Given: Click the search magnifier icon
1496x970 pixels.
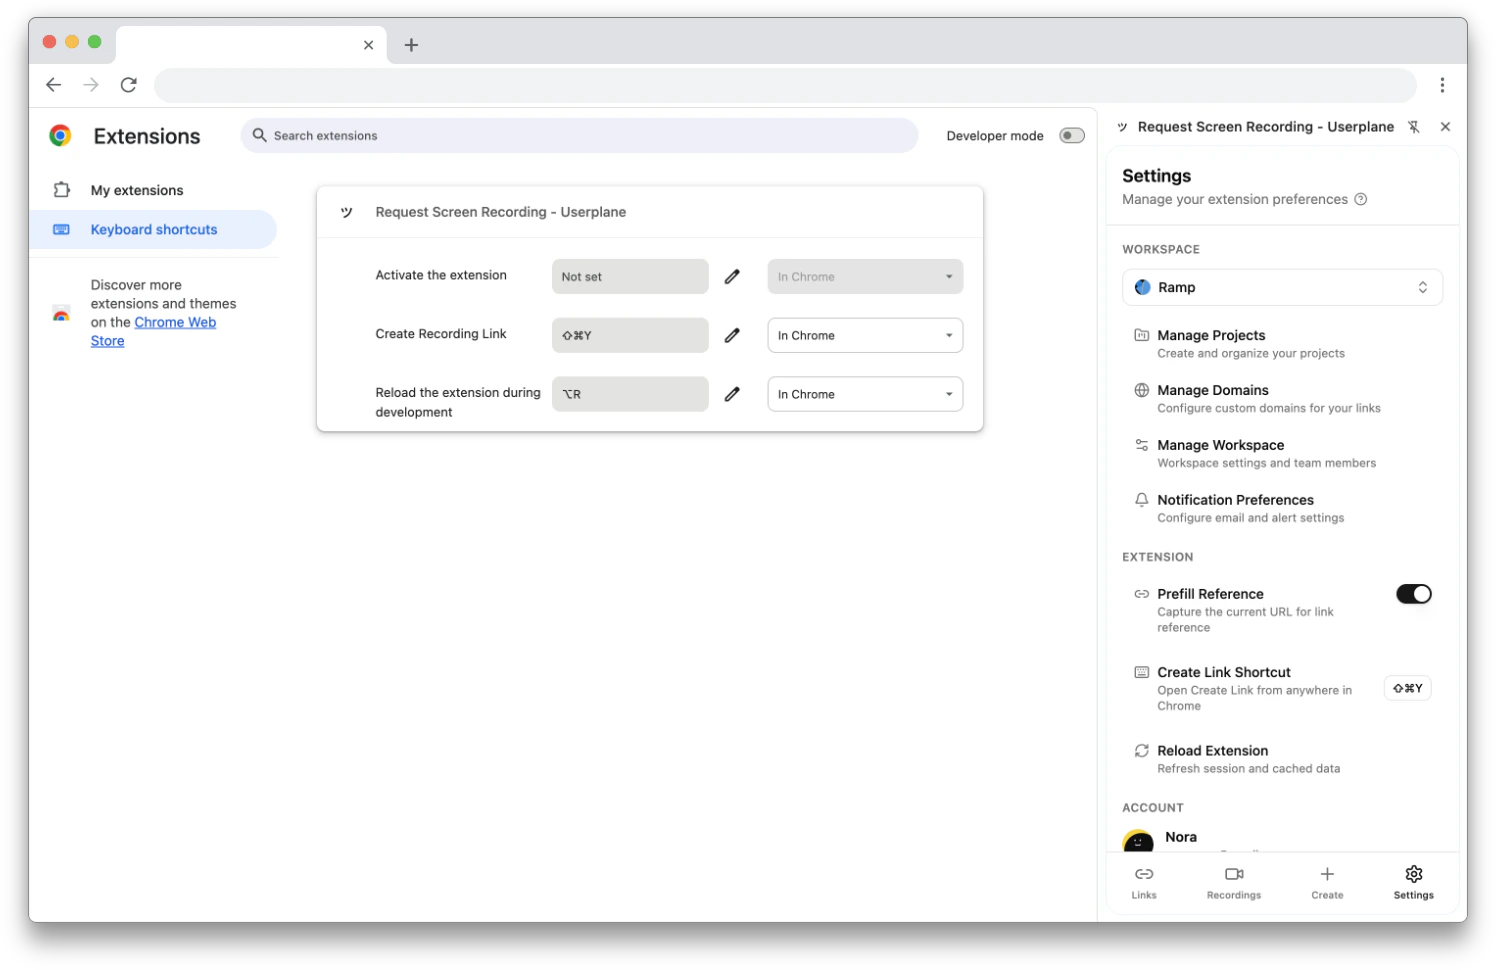Looking at the screenshot, I should [259, 135].
